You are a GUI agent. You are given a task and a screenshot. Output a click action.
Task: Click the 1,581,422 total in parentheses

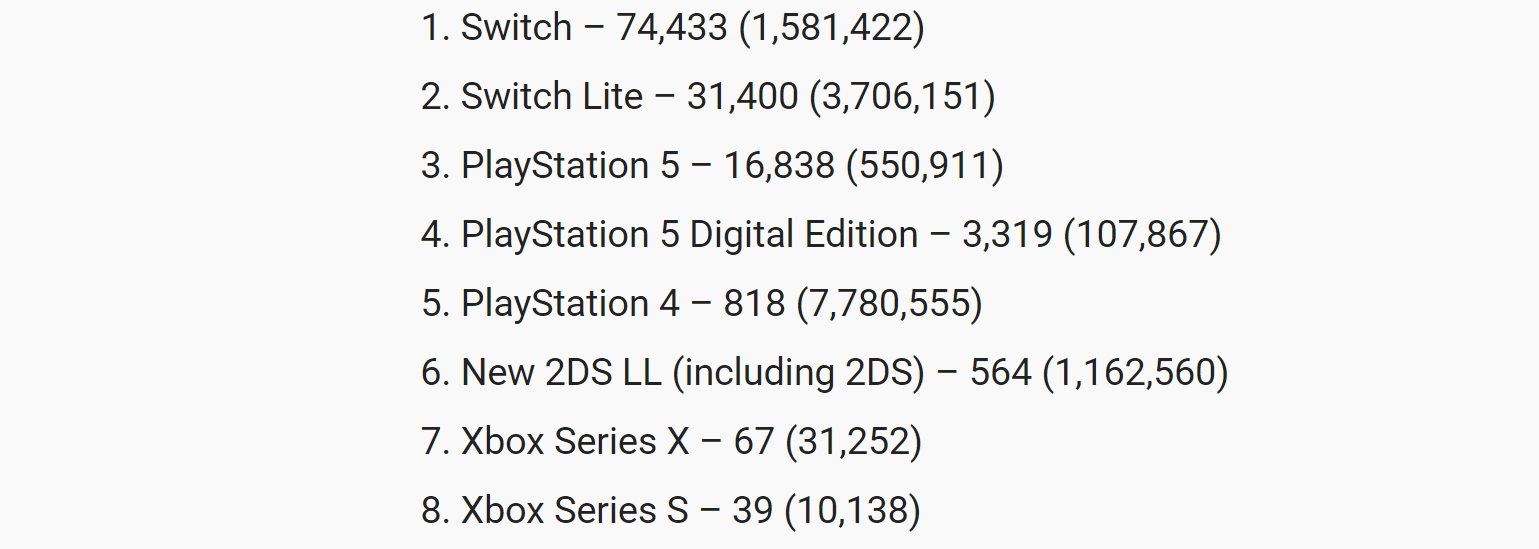tap(831, 28)
